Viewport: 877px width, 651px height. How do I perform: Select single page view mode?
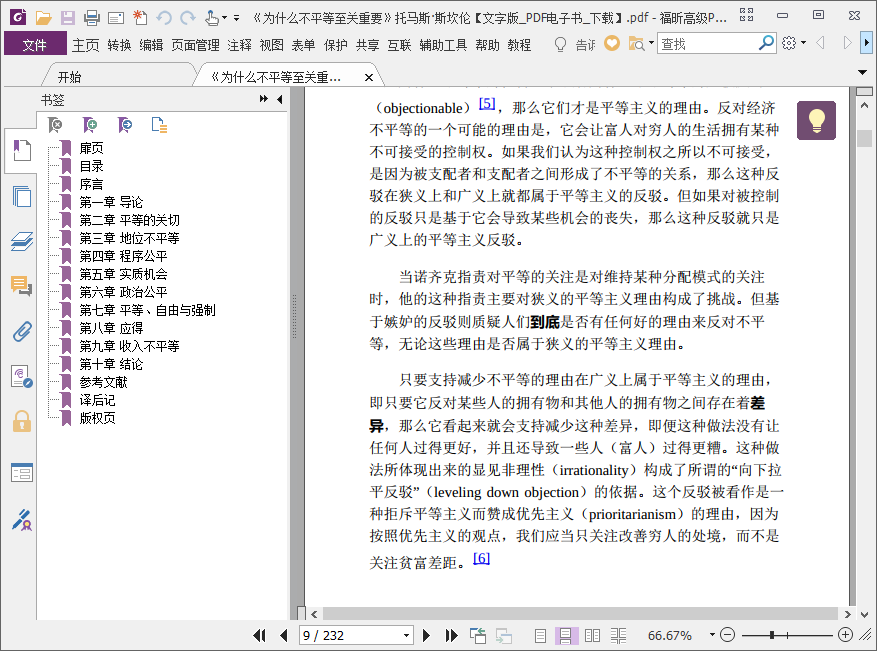click(x=540, y=635)
